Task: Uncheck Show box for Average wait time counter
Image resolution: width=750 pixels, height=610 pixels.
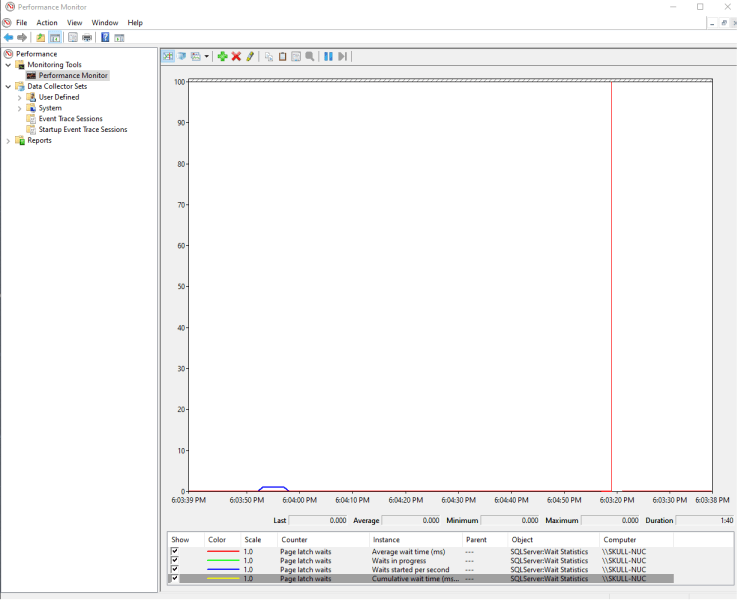Action: click(x=175, y=552)
